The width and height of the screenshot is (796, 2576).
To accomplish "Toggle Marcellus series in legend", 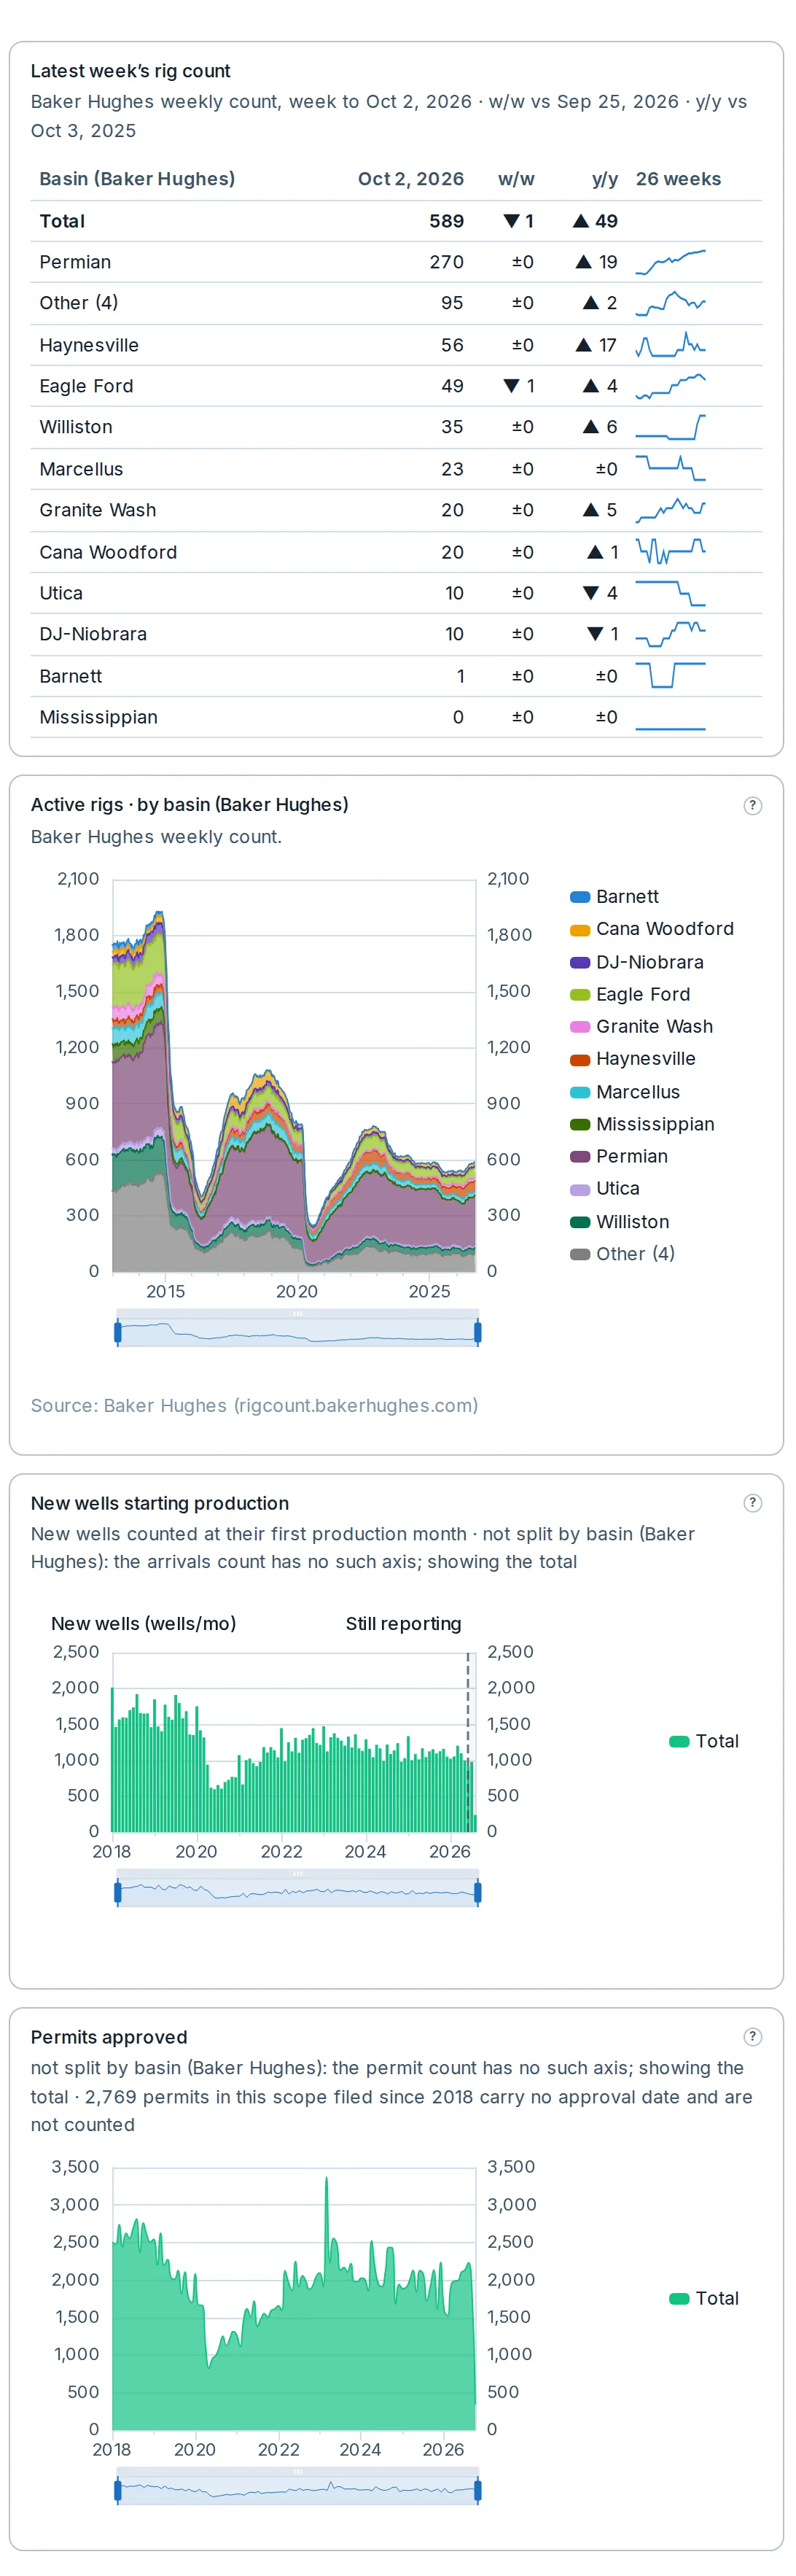I will tap(624, 1093).
